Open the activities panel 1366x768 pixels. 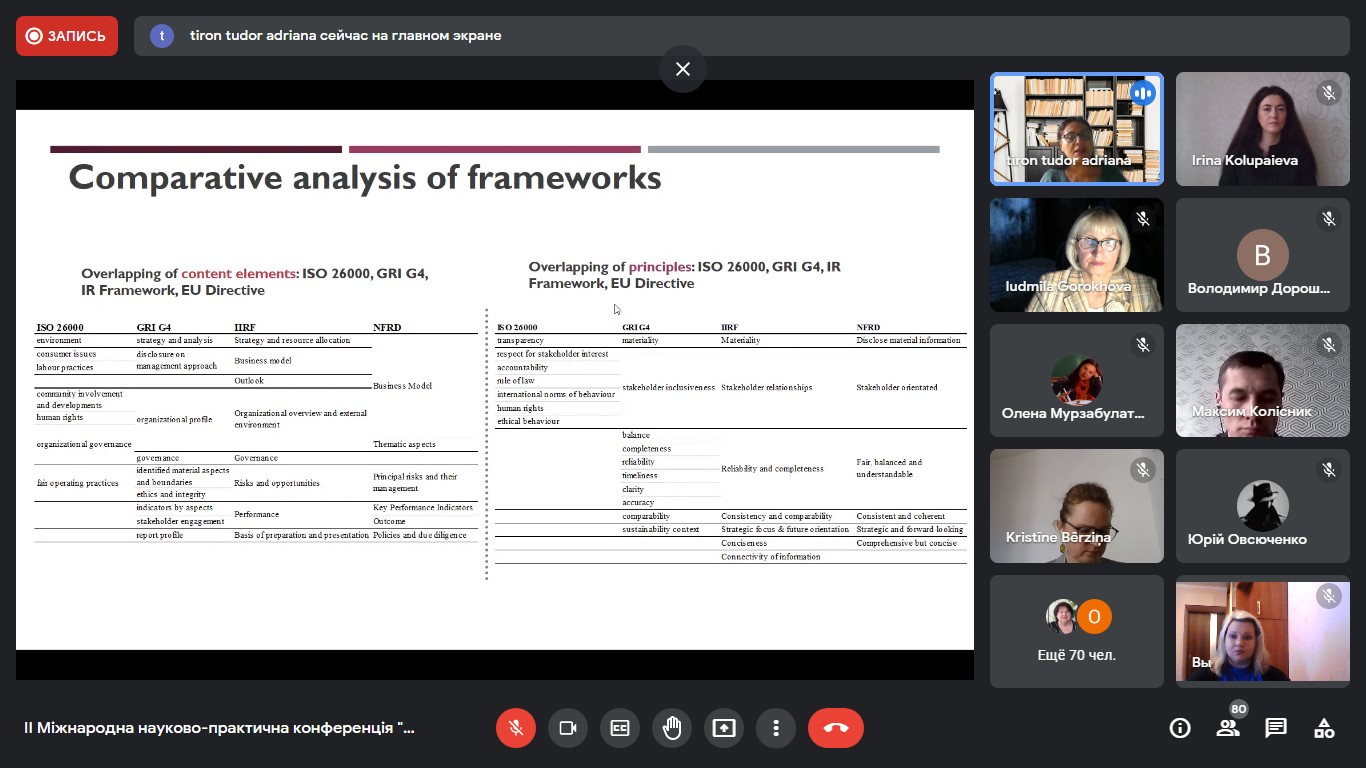1324,728
